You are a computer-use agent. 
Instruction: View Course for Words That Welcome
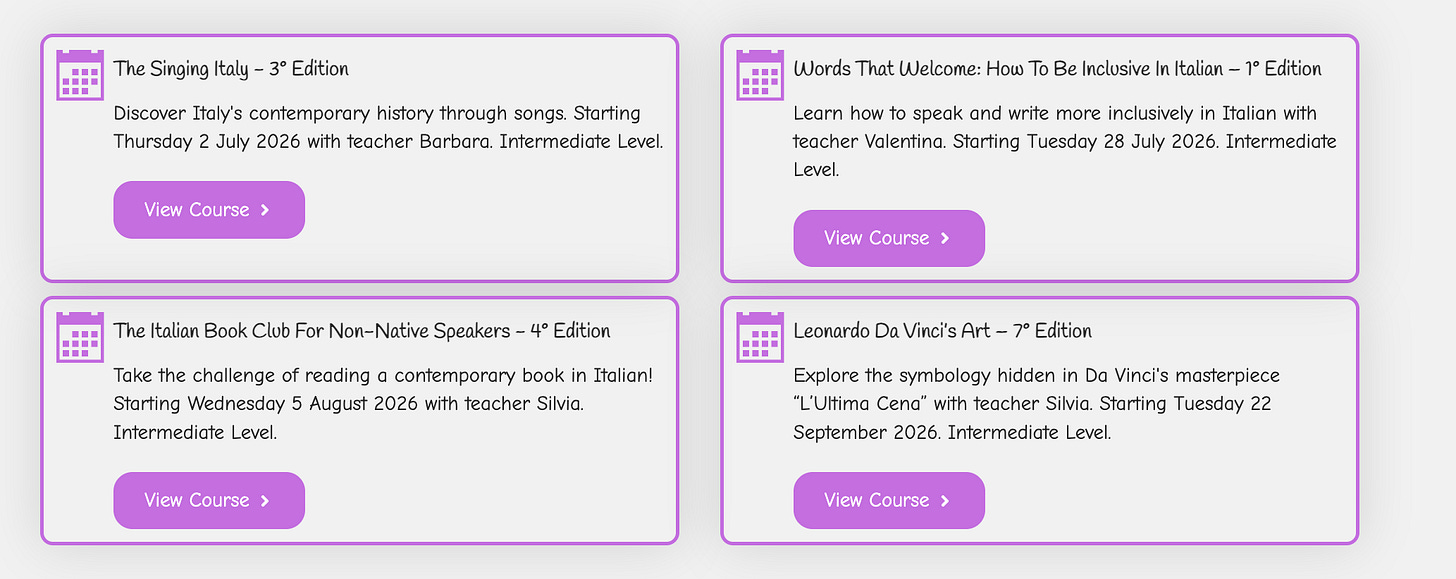[889, 239]
